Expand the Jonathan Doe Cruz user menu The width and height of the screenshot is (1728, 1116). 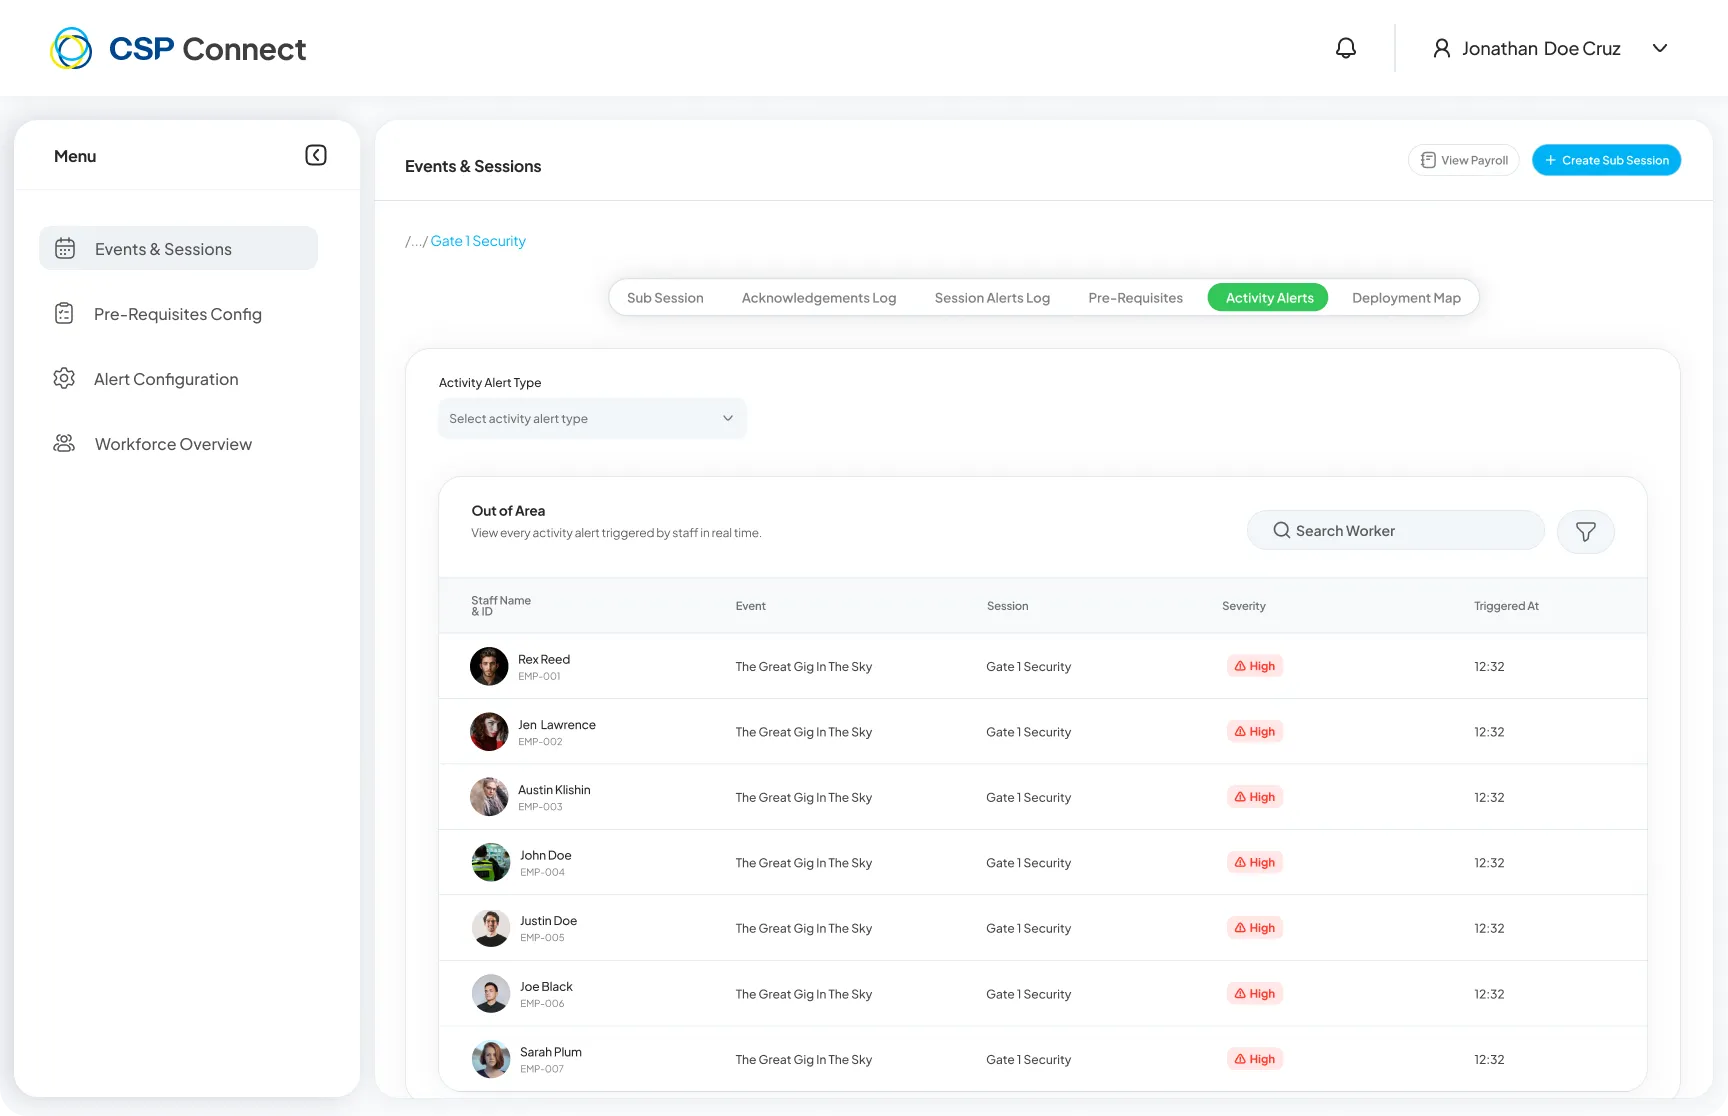pyautogui.click(x=1660, y=48)
